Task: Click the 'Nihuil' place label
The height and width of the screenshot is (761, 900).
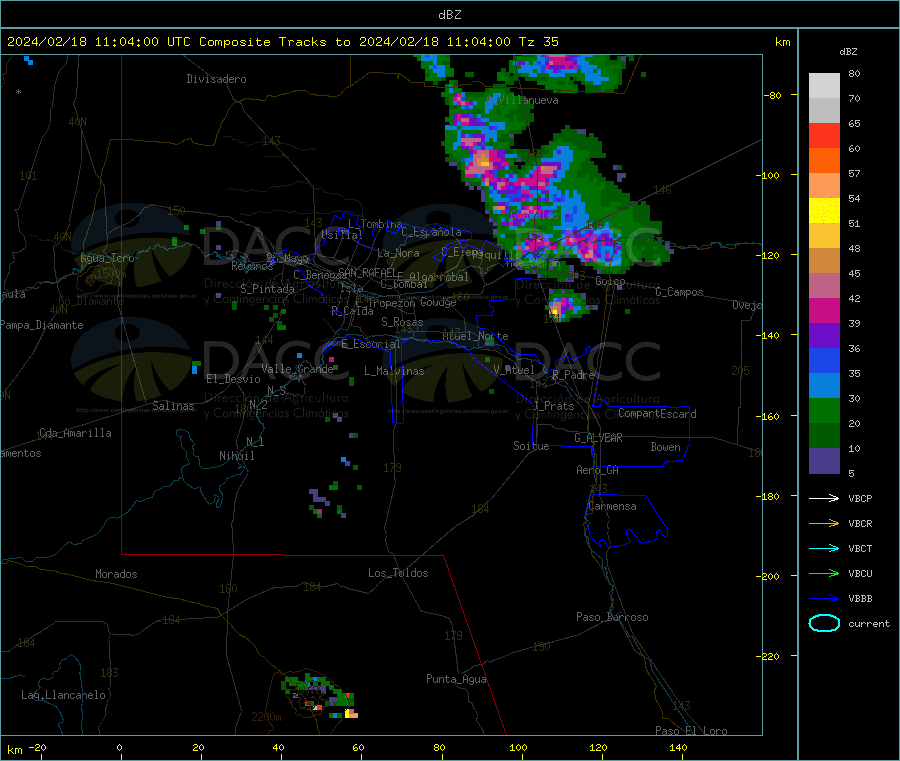Action: coord(236,456)
